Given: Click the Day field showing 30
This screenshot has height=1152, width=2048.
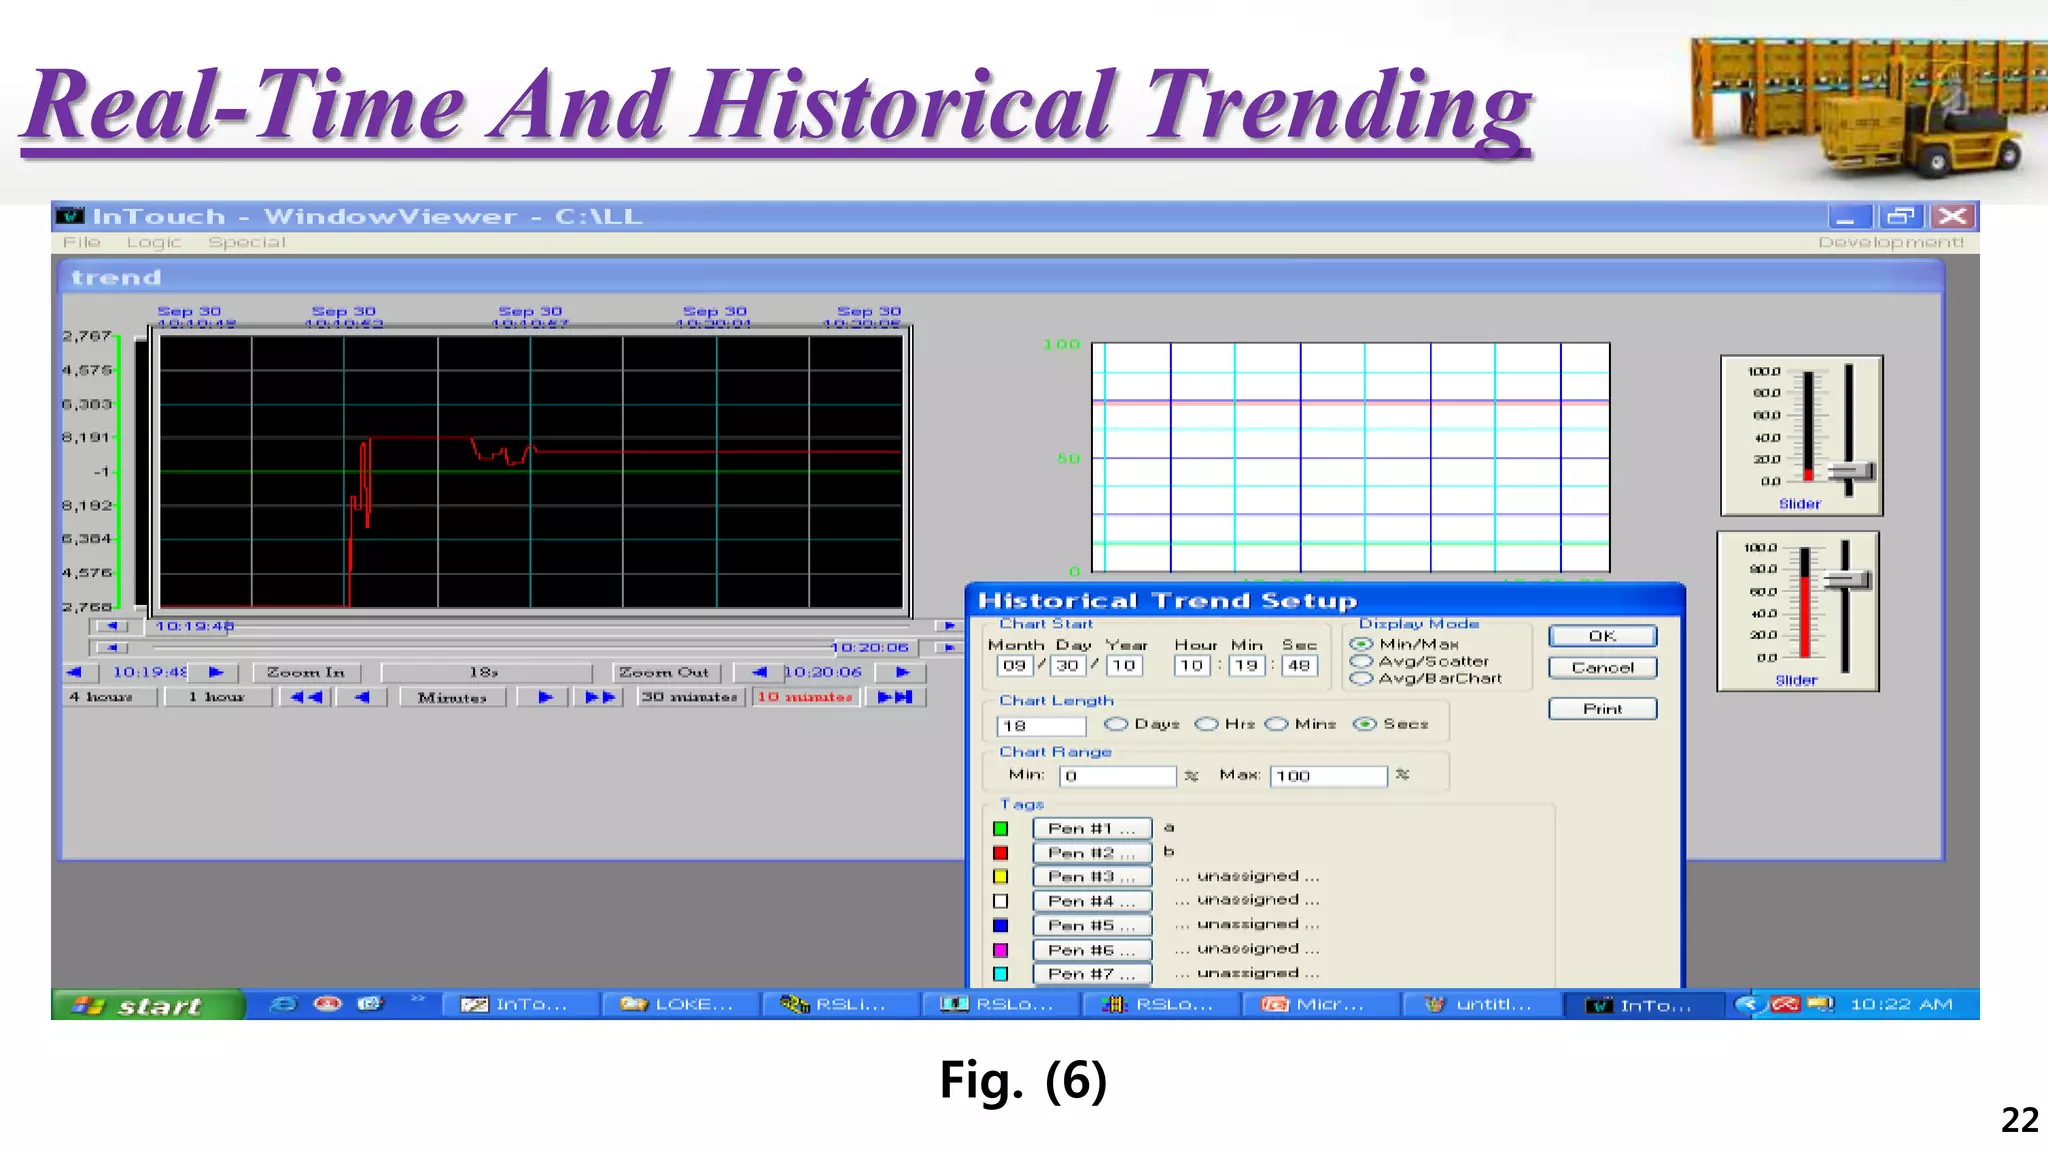Looking at the screenshot, I should tap(1068, 665).
